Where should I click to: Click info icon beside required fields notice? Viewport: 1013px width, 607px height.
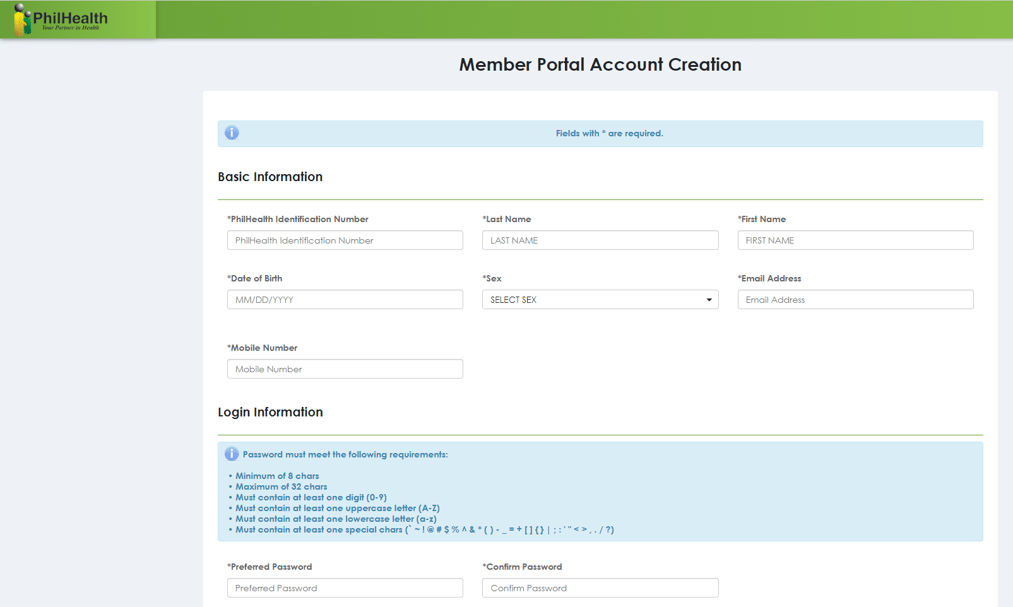pos(232,133)
